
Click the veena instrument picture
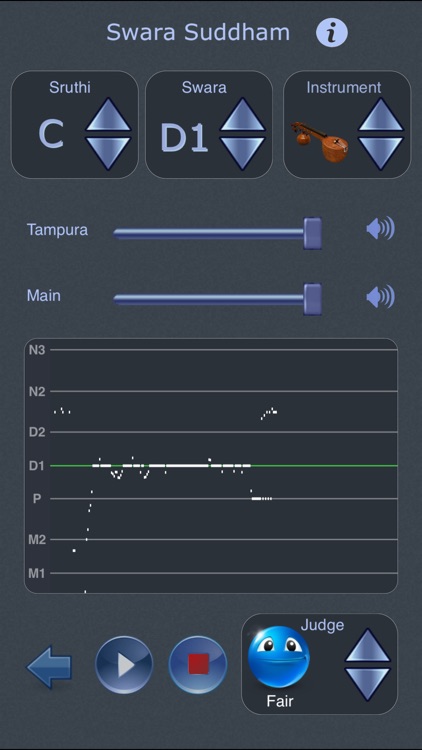pos(320,141)
